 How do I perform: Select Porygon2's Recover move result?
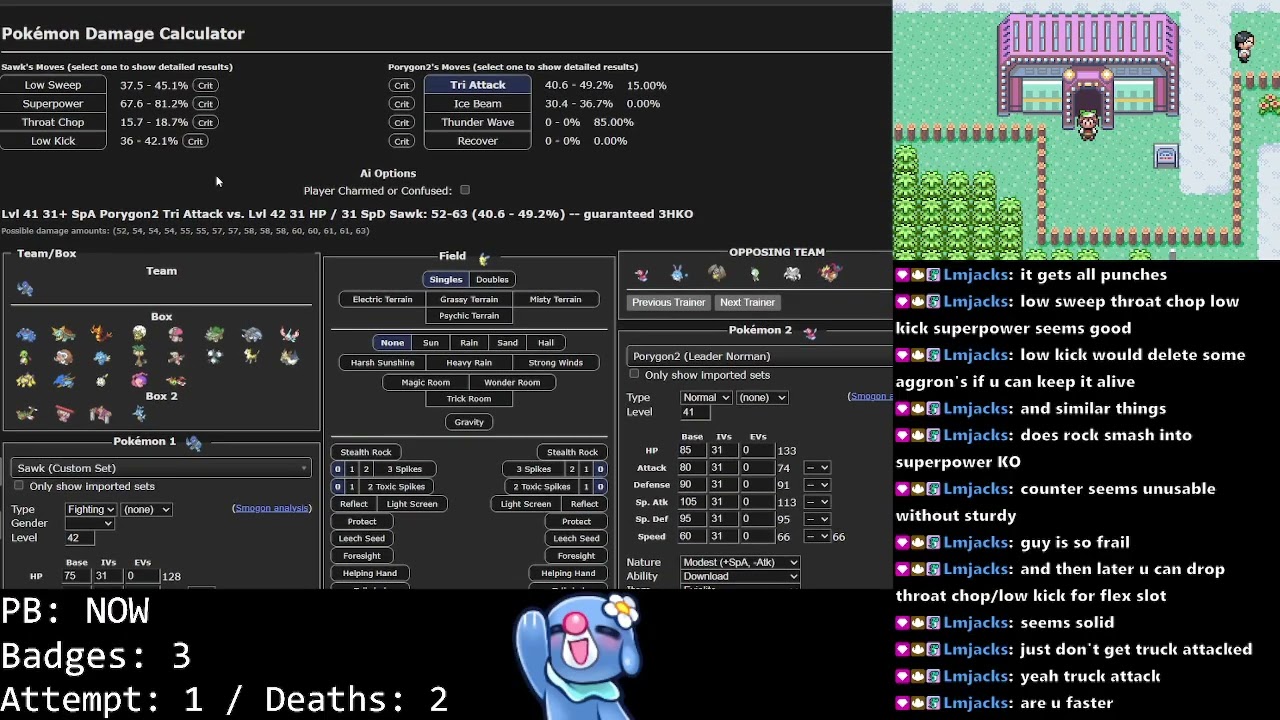pyautogui.click(x=478, y=141)
